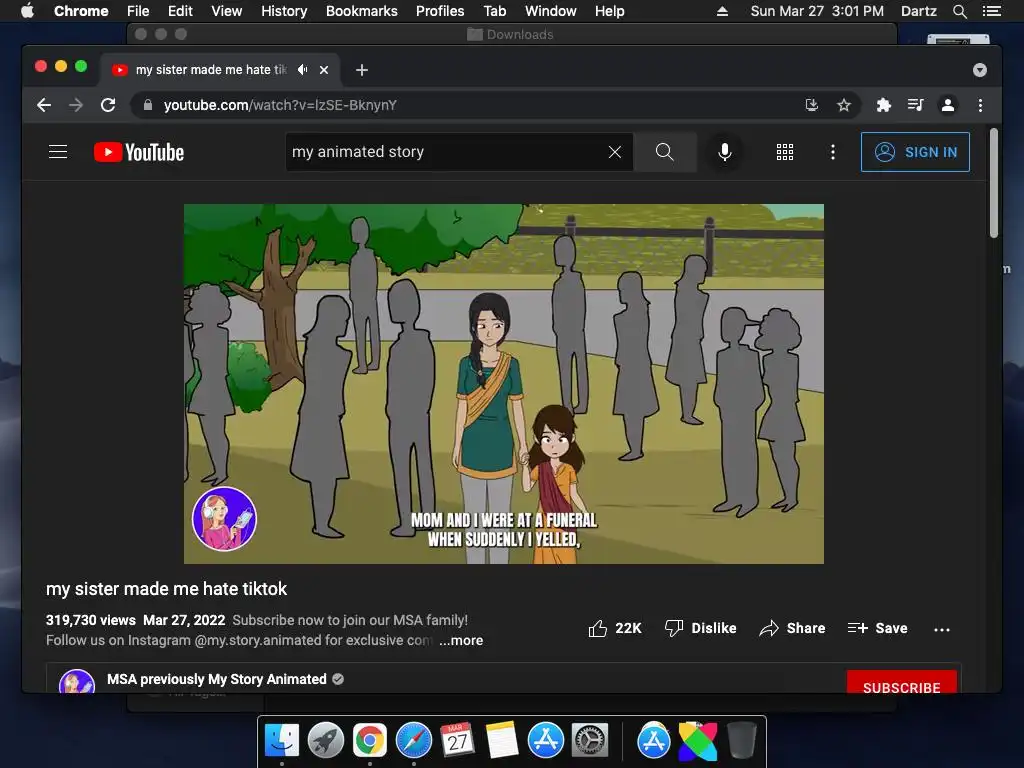Open the YouTube apps grid
Screen dimensions: 1024x768
(x=785, y=152)
